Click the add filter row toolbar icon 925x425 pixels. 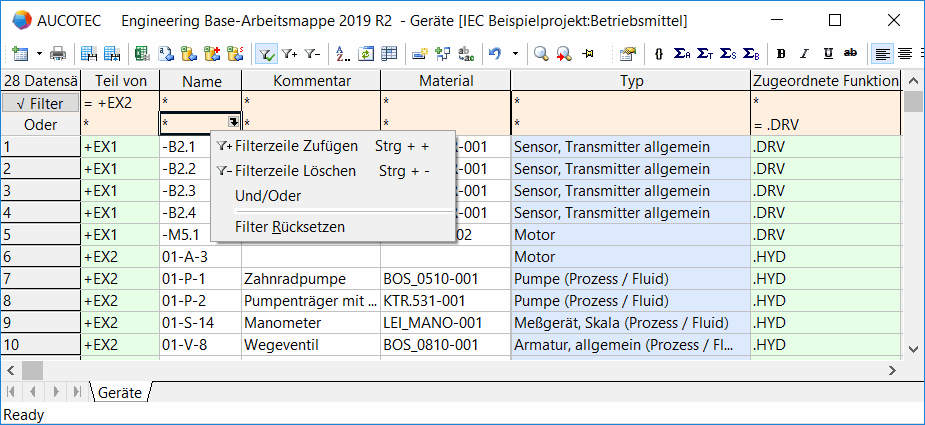290,54
